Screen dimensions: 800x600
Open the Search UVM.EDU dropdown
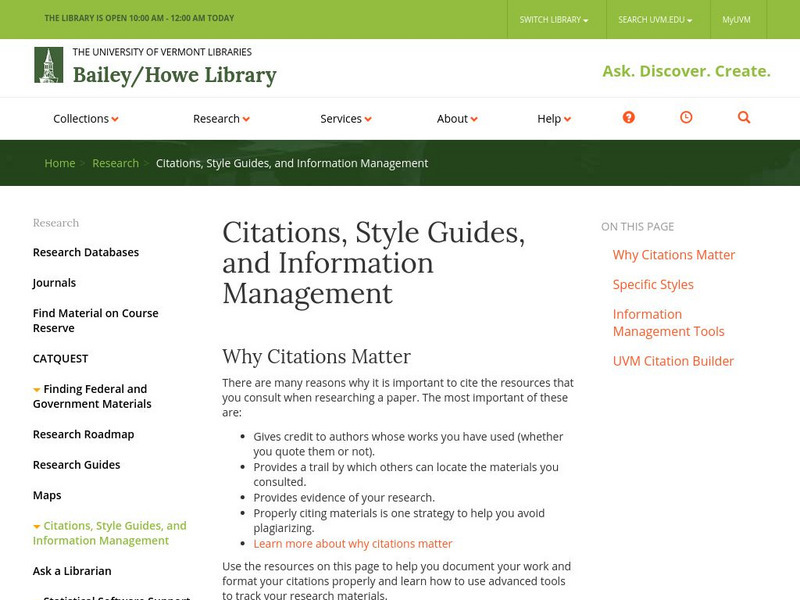[x=655, y=19]
